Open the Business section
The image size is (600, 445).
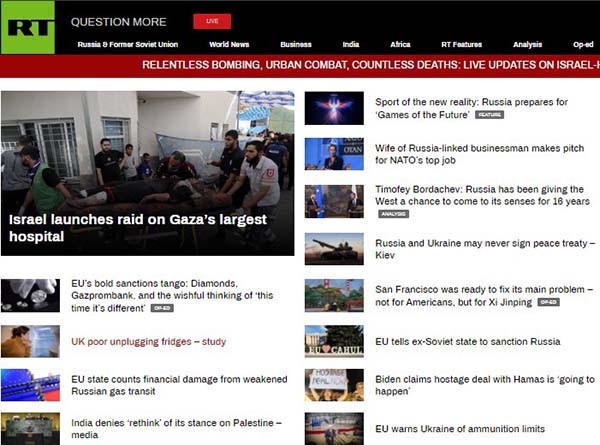(296, 44)
